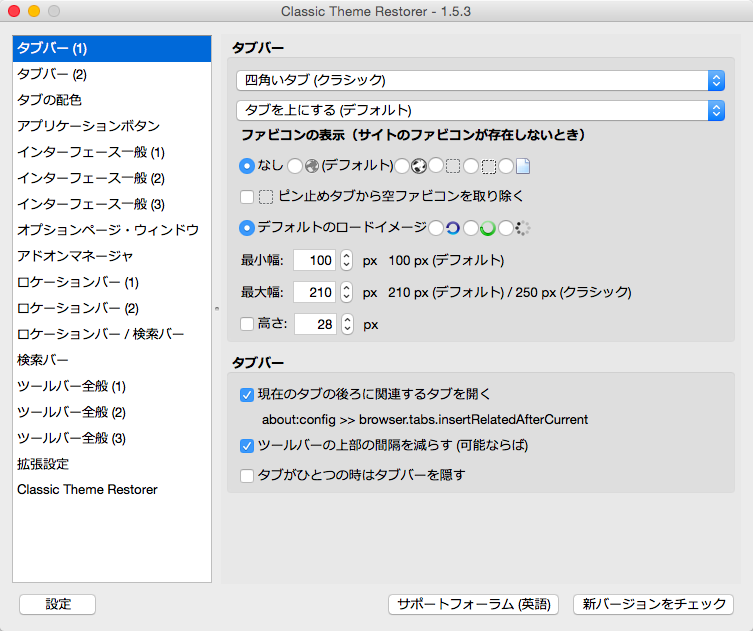Click the 最小幅 stepper arrows
This screenshot has width=753, height=631.
coord(346,260)
